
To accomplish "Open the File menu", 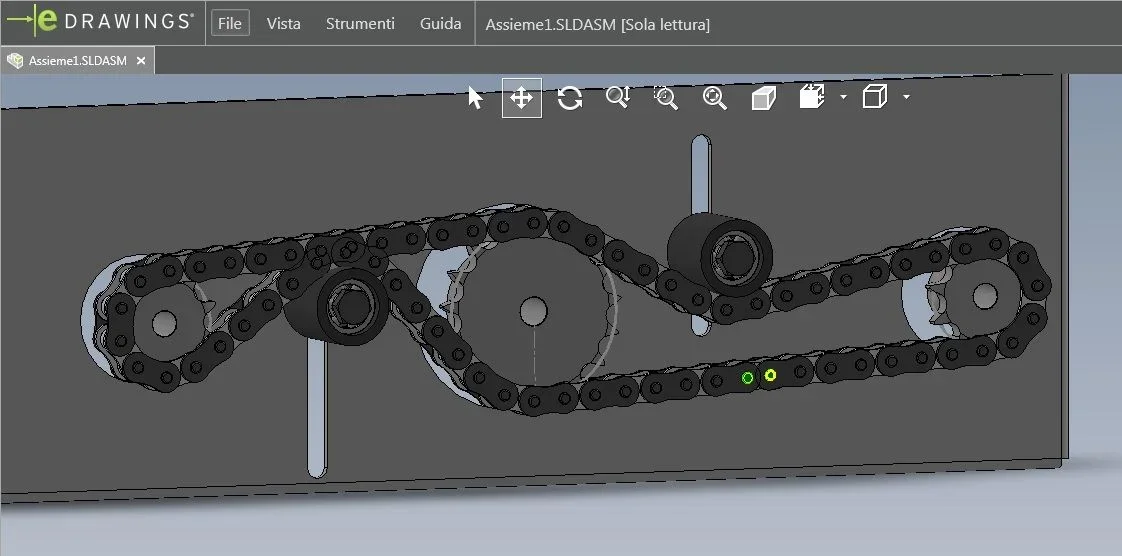I will 230,24.
